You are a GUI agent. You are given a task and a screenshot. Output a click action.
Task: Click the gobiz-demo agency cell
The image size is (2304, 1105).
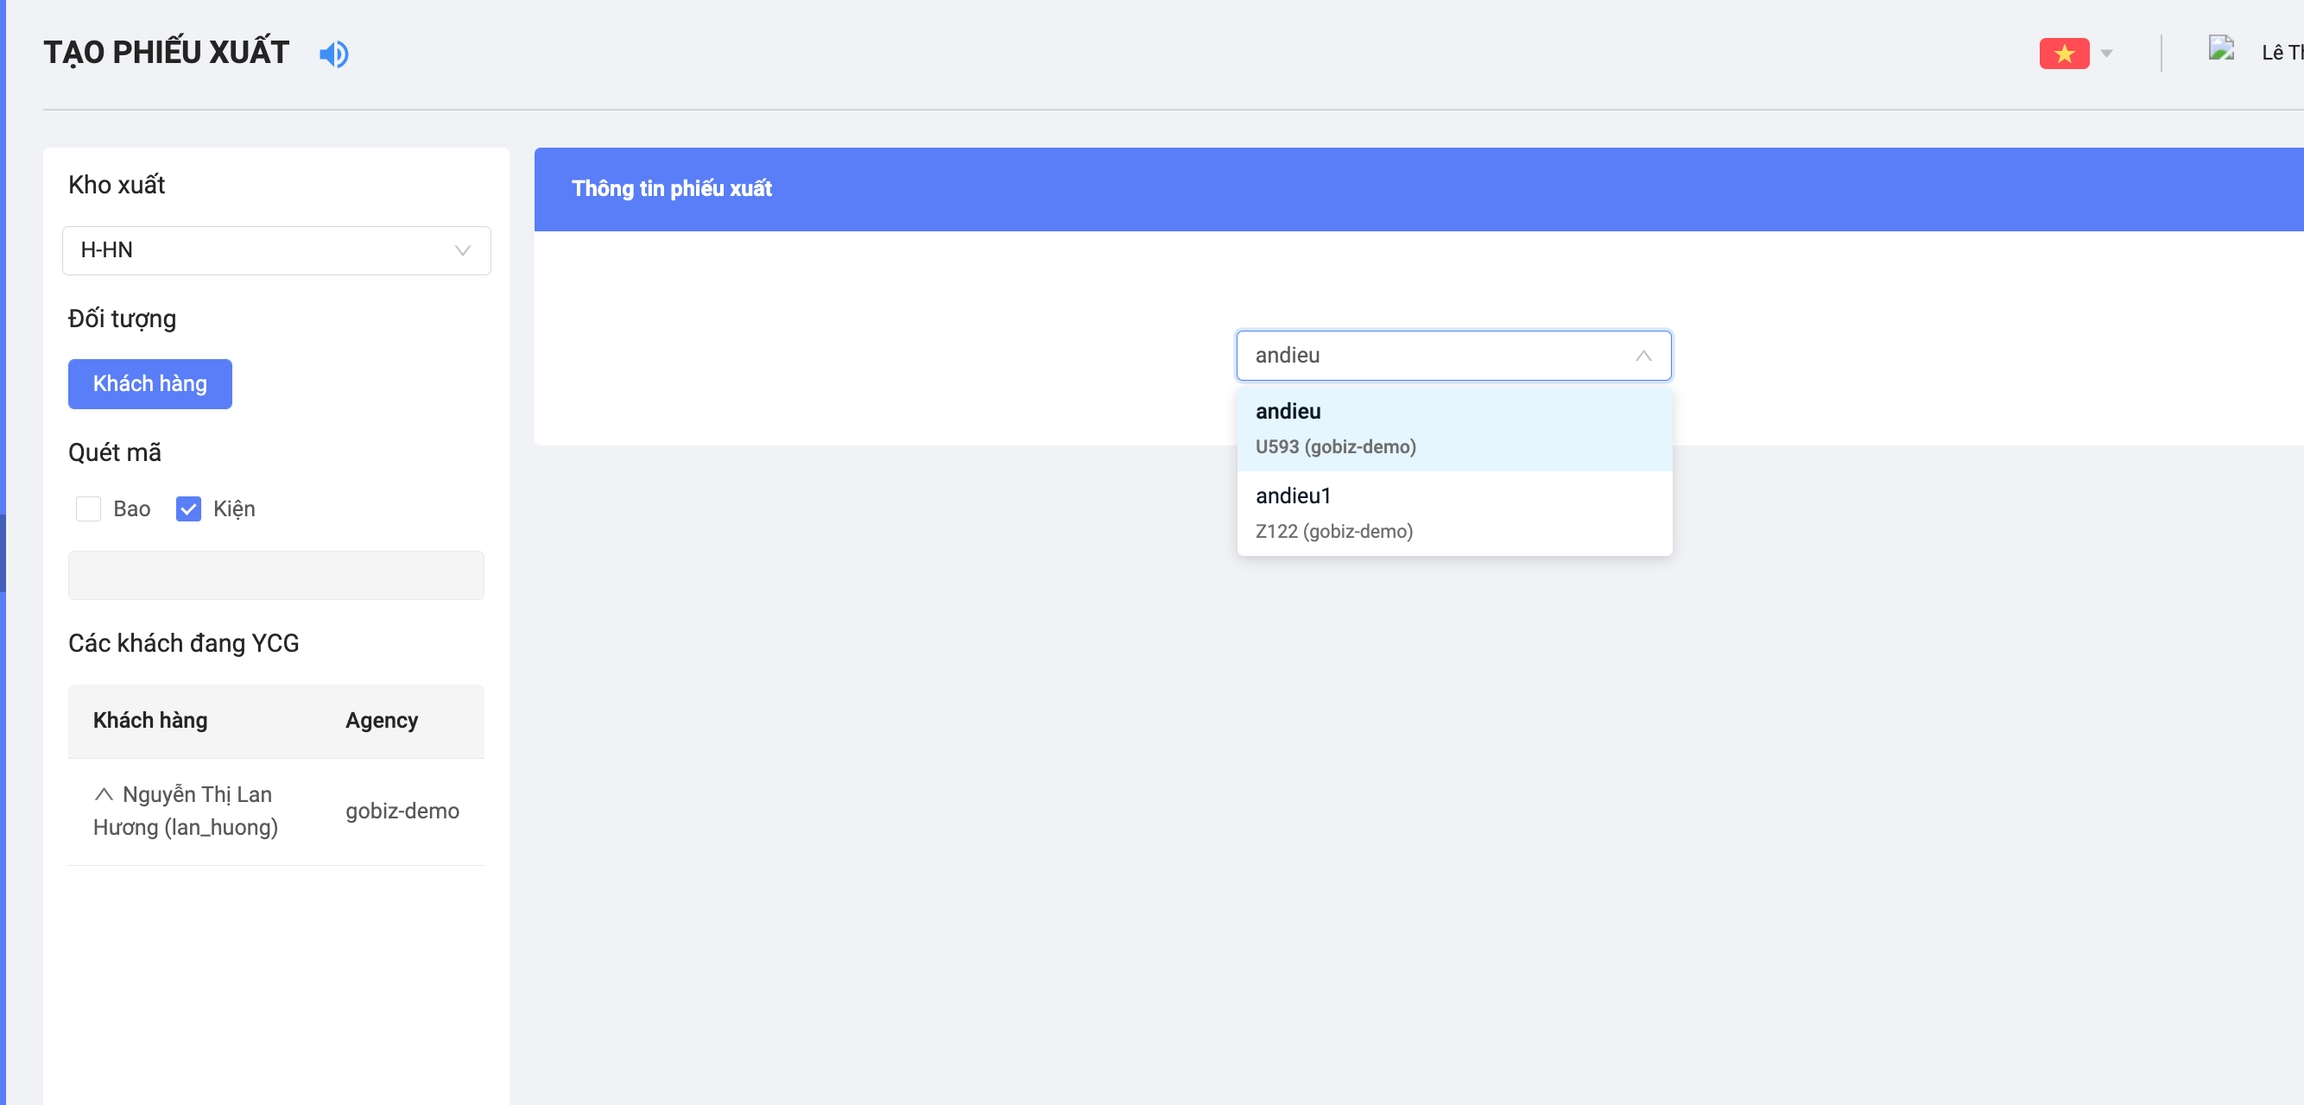pos(402,811)
